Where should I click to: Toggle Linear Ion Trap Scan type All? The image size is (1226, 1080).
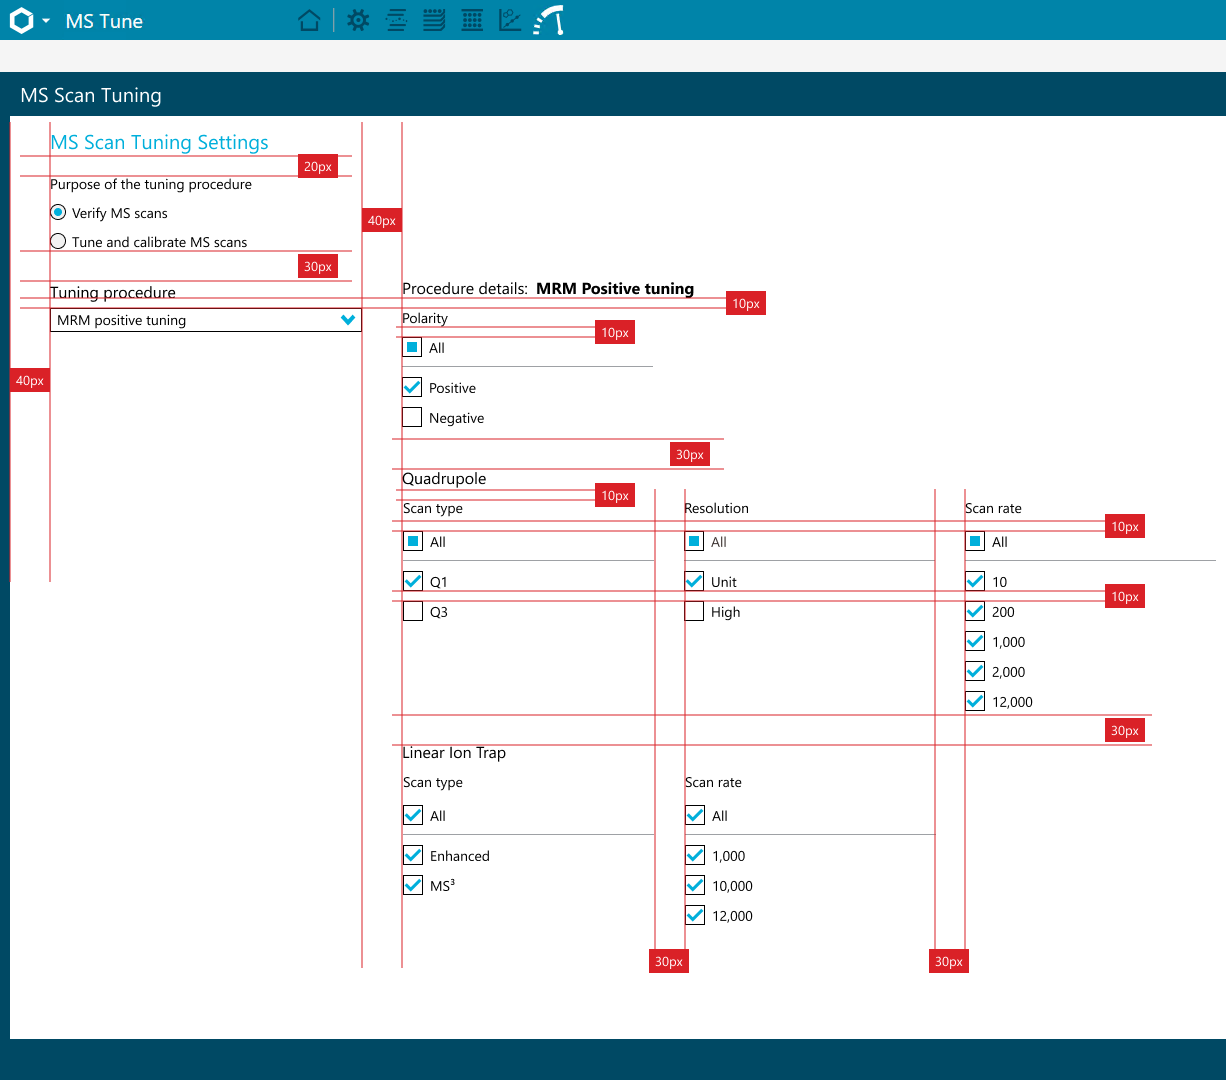pyautogui.click(x=413, y=815)
